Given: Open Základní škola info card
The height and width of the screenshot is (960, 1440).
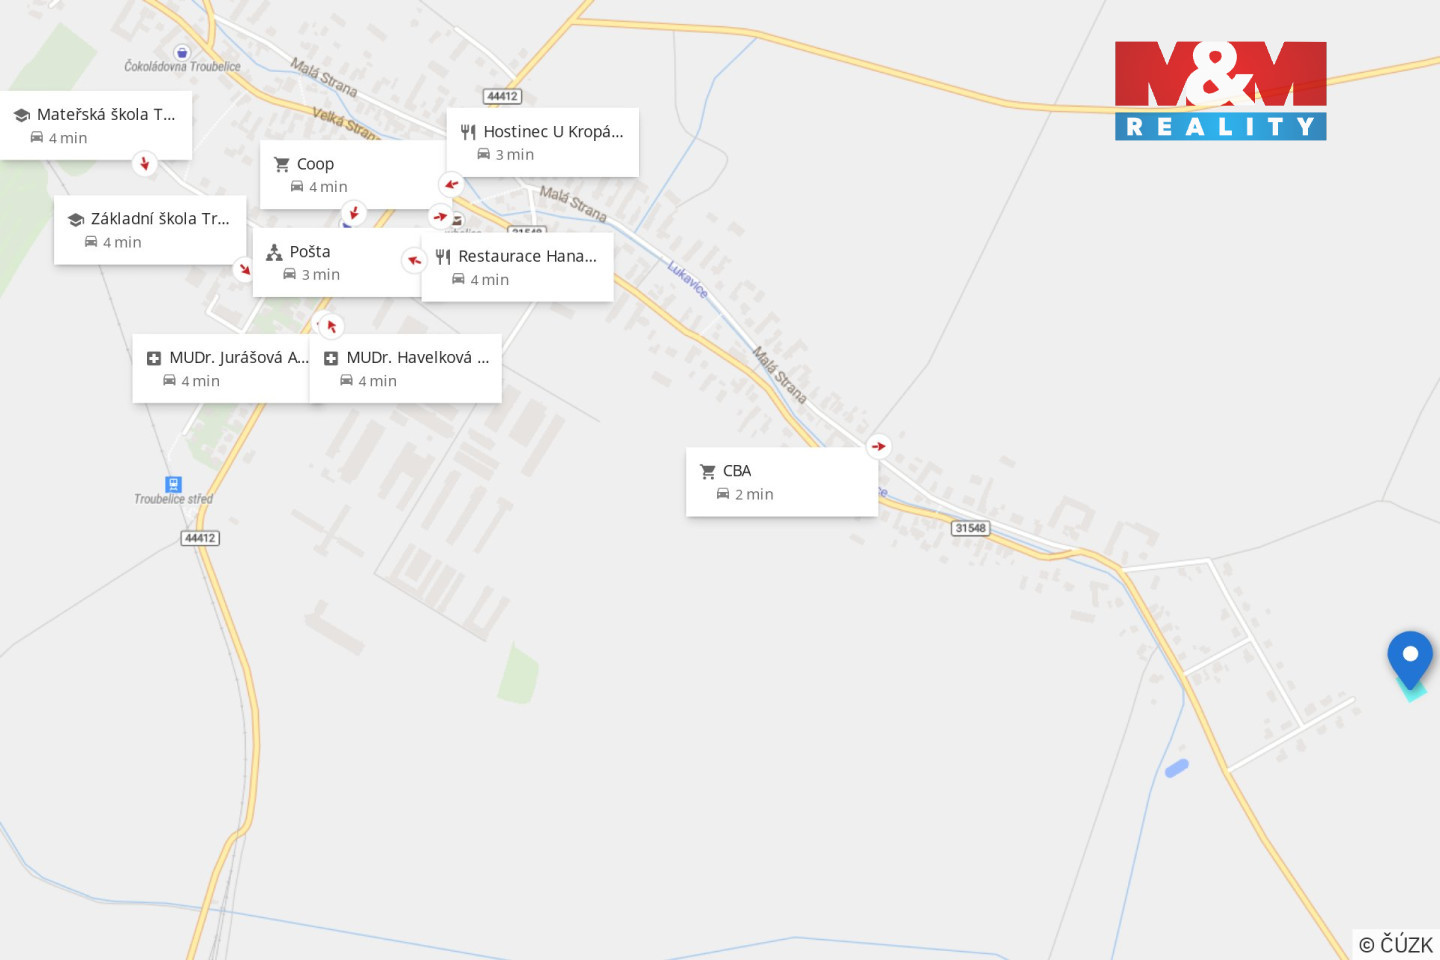Looking at the screenshot, I should click(150, 230).
